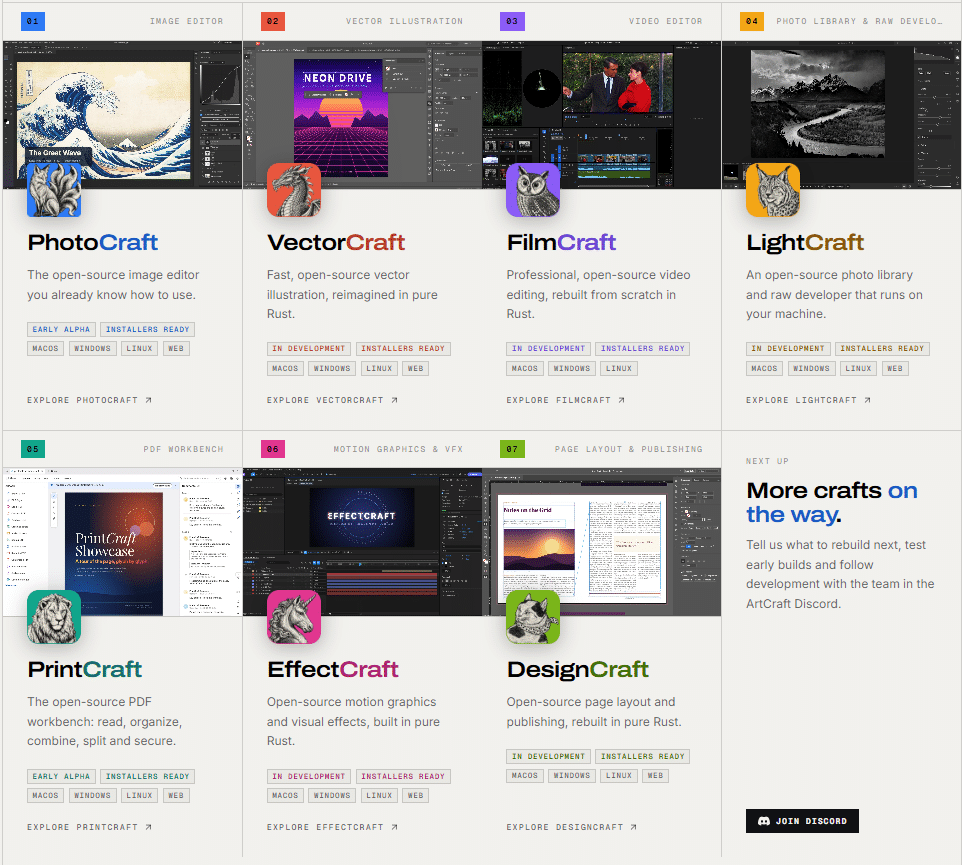This screenshot has height=865, width=962.
Task: Click the lime 07 number badge
Action: click(x=512, y=449)
